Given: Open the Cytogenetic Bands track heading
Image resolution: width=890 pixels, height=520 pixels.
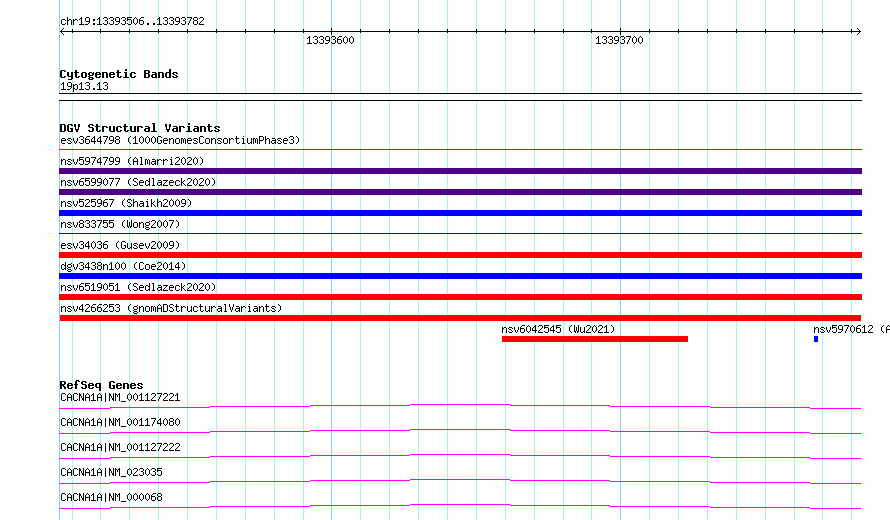Looking at the screenshot, I should (119, 74).
